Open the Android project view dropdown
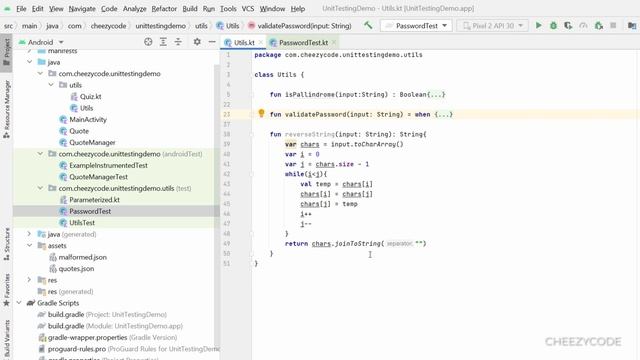 click(41, 42)
